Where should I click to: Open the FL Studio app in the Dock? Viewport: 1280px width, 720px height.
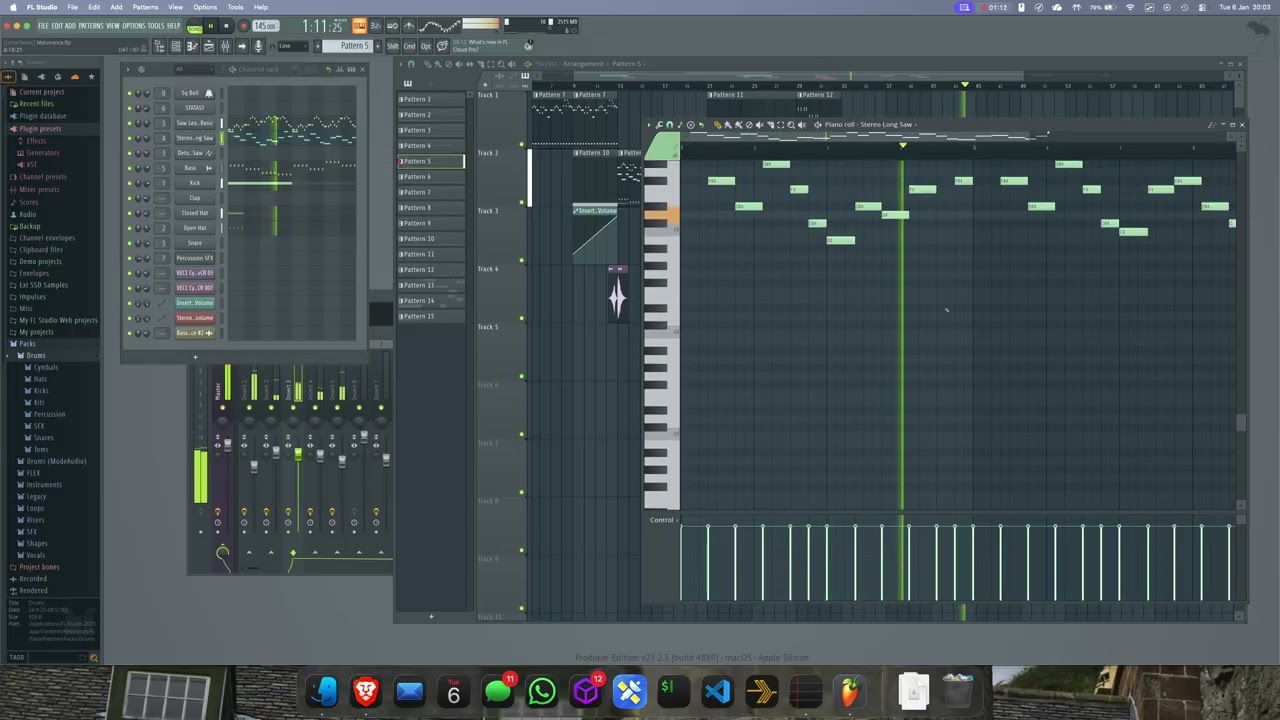pos(849,691)
